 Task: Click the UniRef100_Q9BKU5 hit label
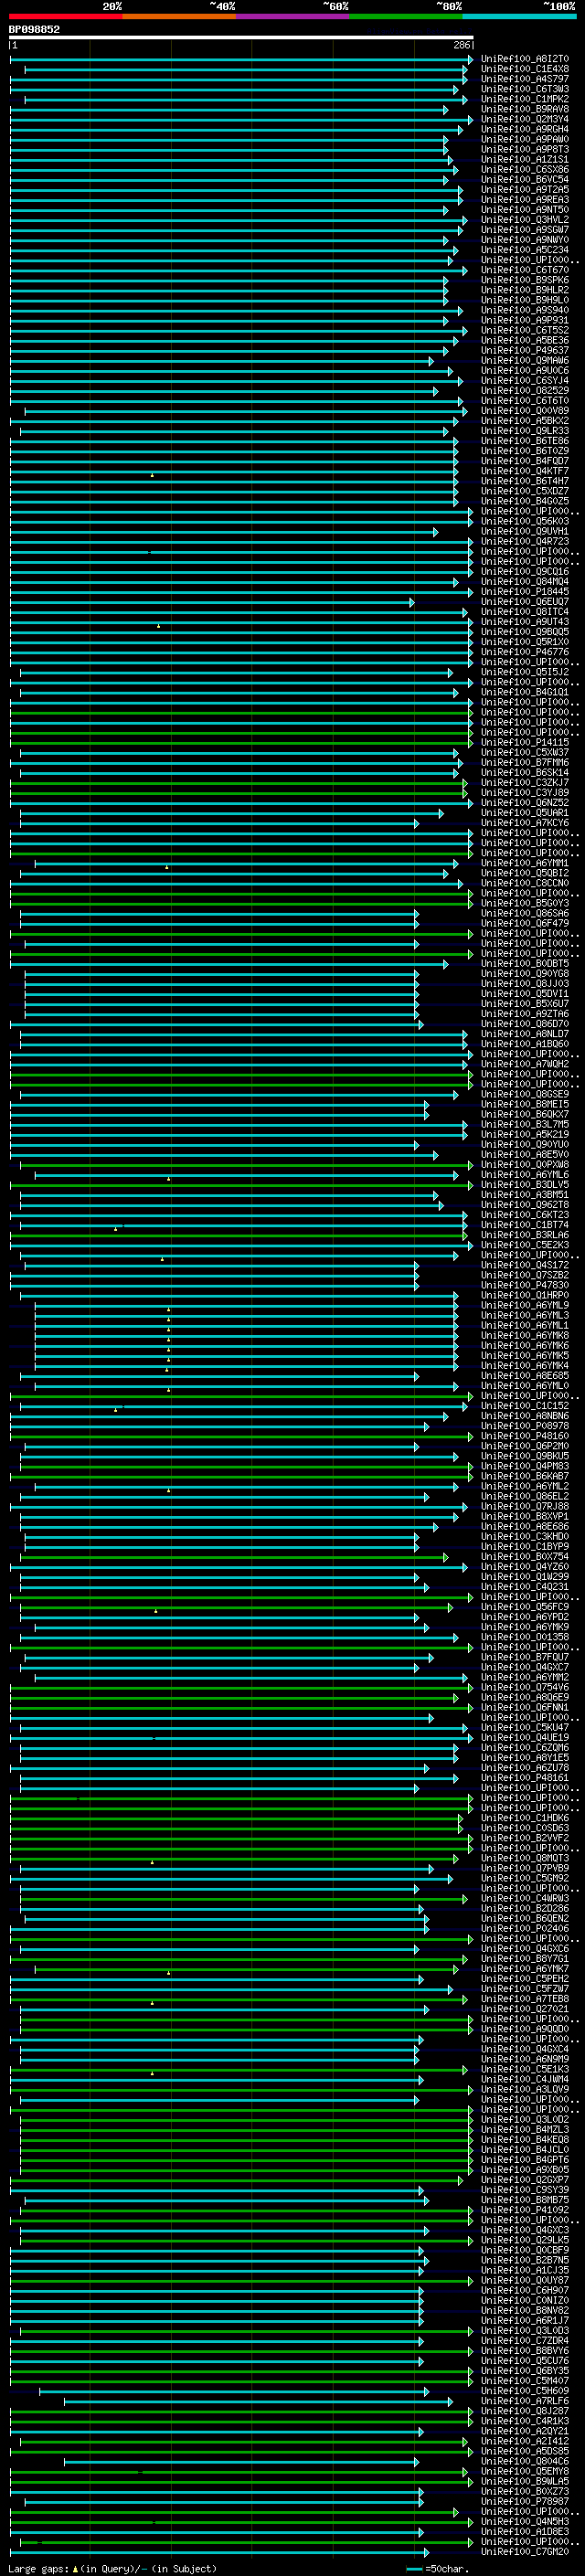[525, 1457]
